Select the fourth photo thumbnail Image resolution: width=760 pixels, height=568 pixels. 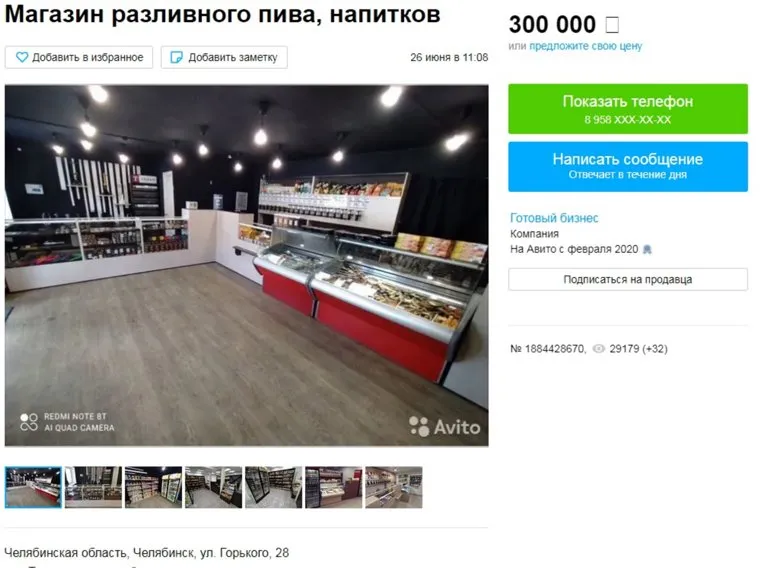(x=213, y=487)
